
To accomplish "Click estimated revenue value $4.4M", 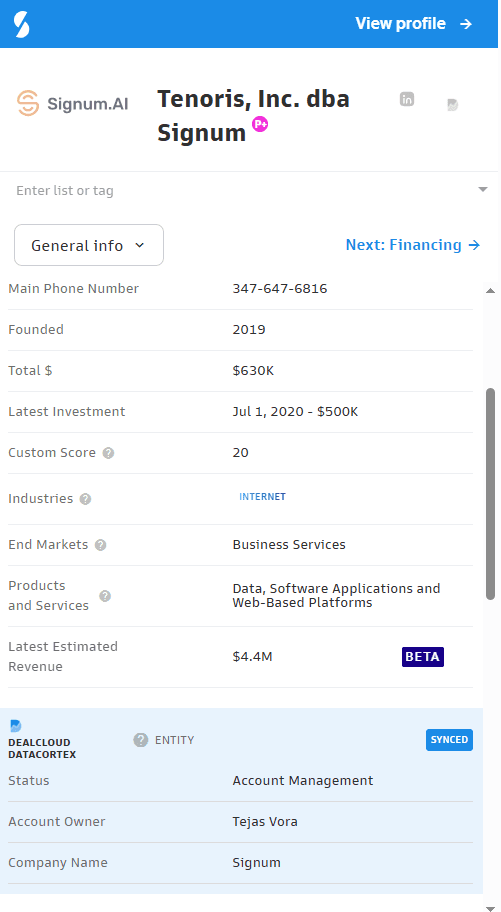I will click(x=253, y=657).
